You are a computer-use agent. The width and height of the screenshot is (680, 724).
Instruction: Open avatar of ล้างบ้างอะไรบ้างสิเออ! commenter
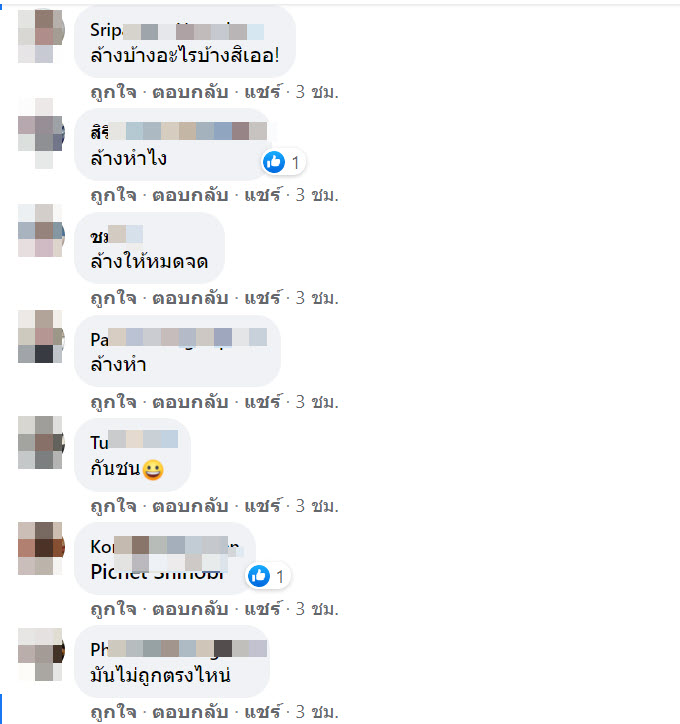point(41,35)
